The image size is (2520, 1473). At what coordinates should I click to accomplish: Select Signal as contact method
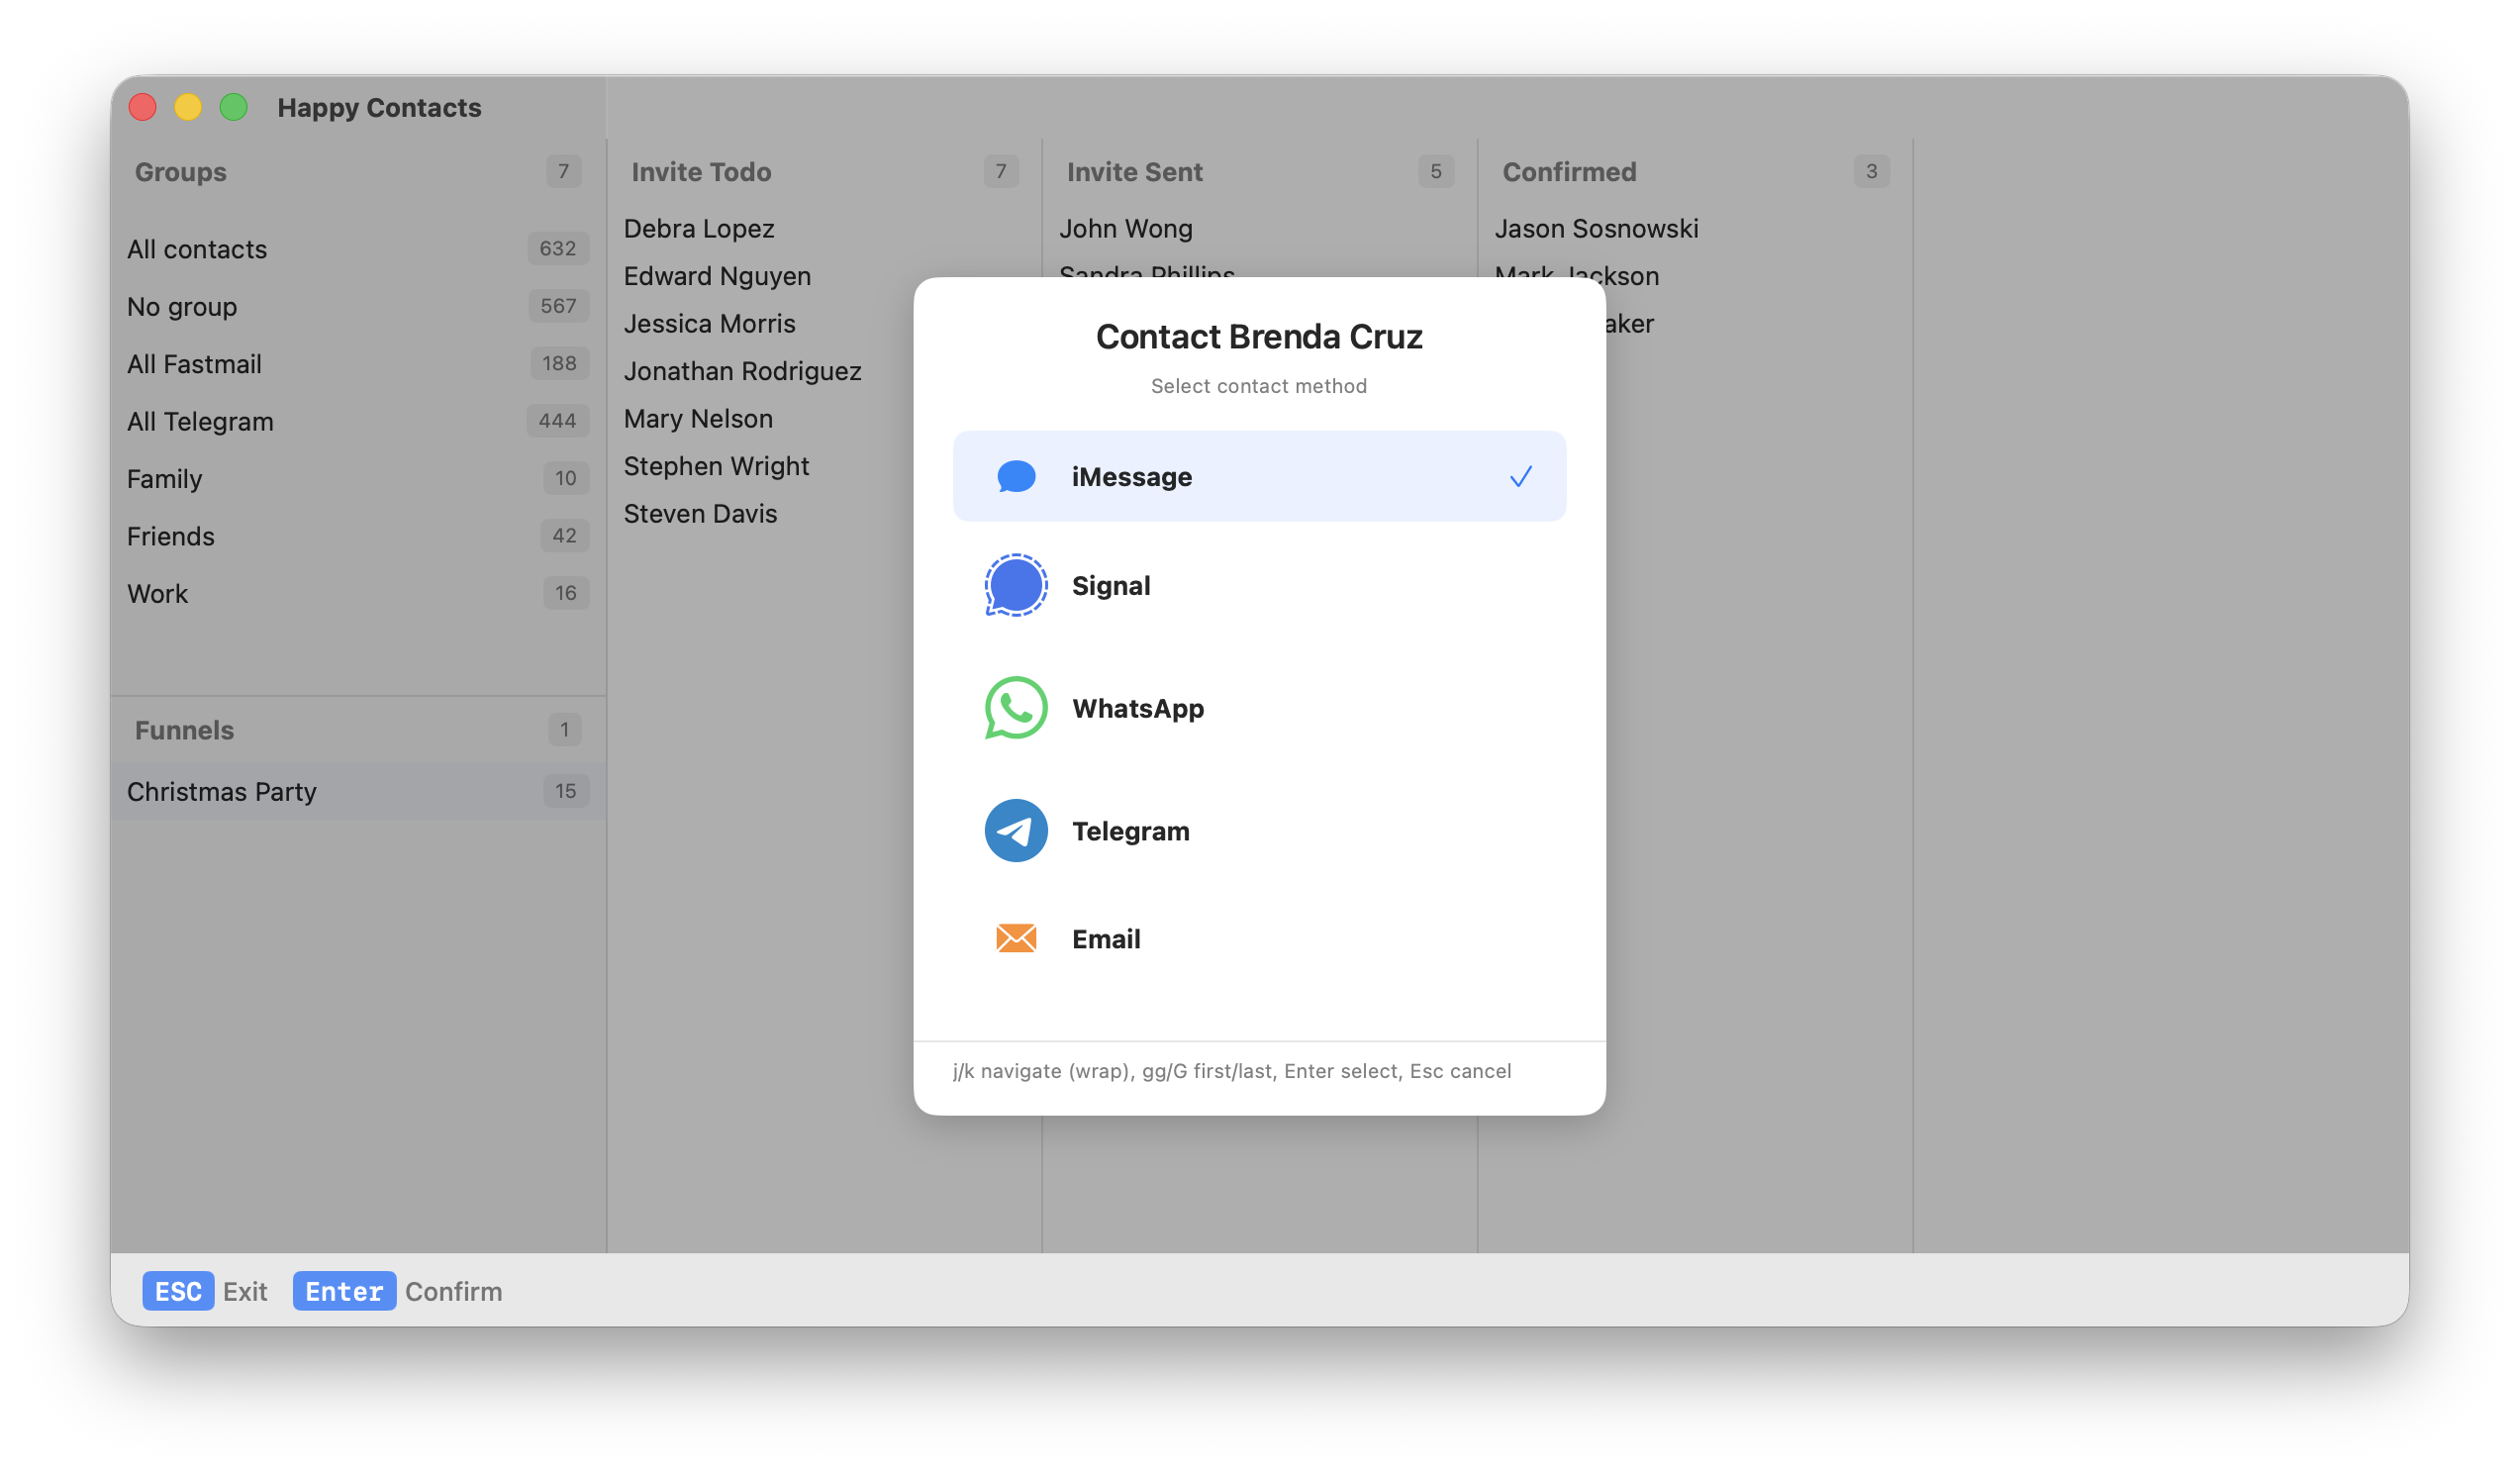pos(1111,585)
